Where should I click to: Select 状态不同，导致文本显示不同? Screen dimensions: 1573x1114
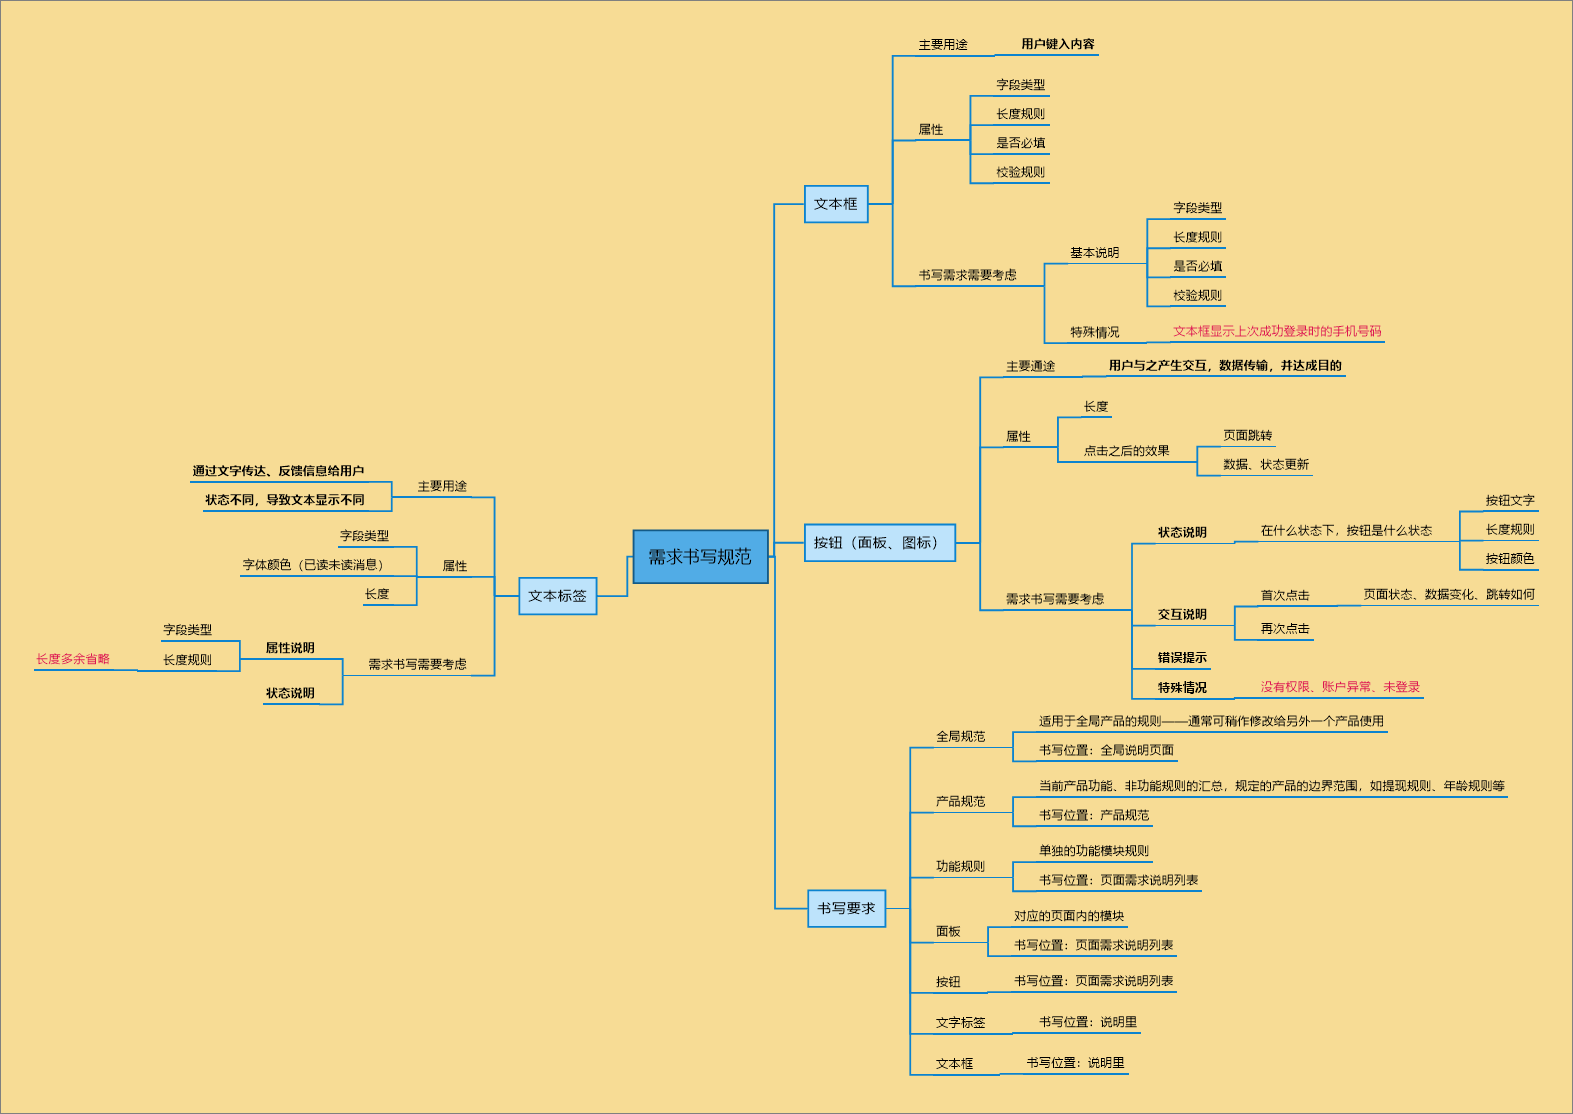[x=285, y=500]
